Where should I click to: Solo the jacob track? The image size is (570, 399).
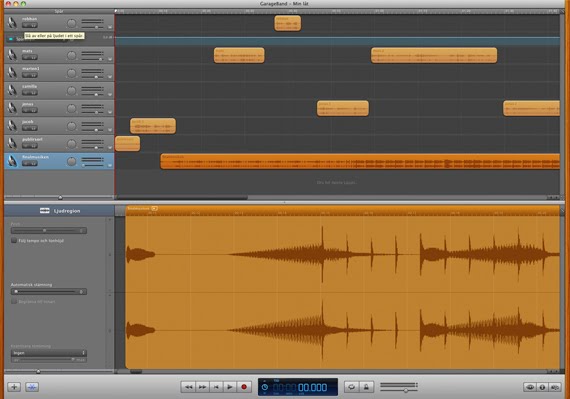click(x=33, y=128)
